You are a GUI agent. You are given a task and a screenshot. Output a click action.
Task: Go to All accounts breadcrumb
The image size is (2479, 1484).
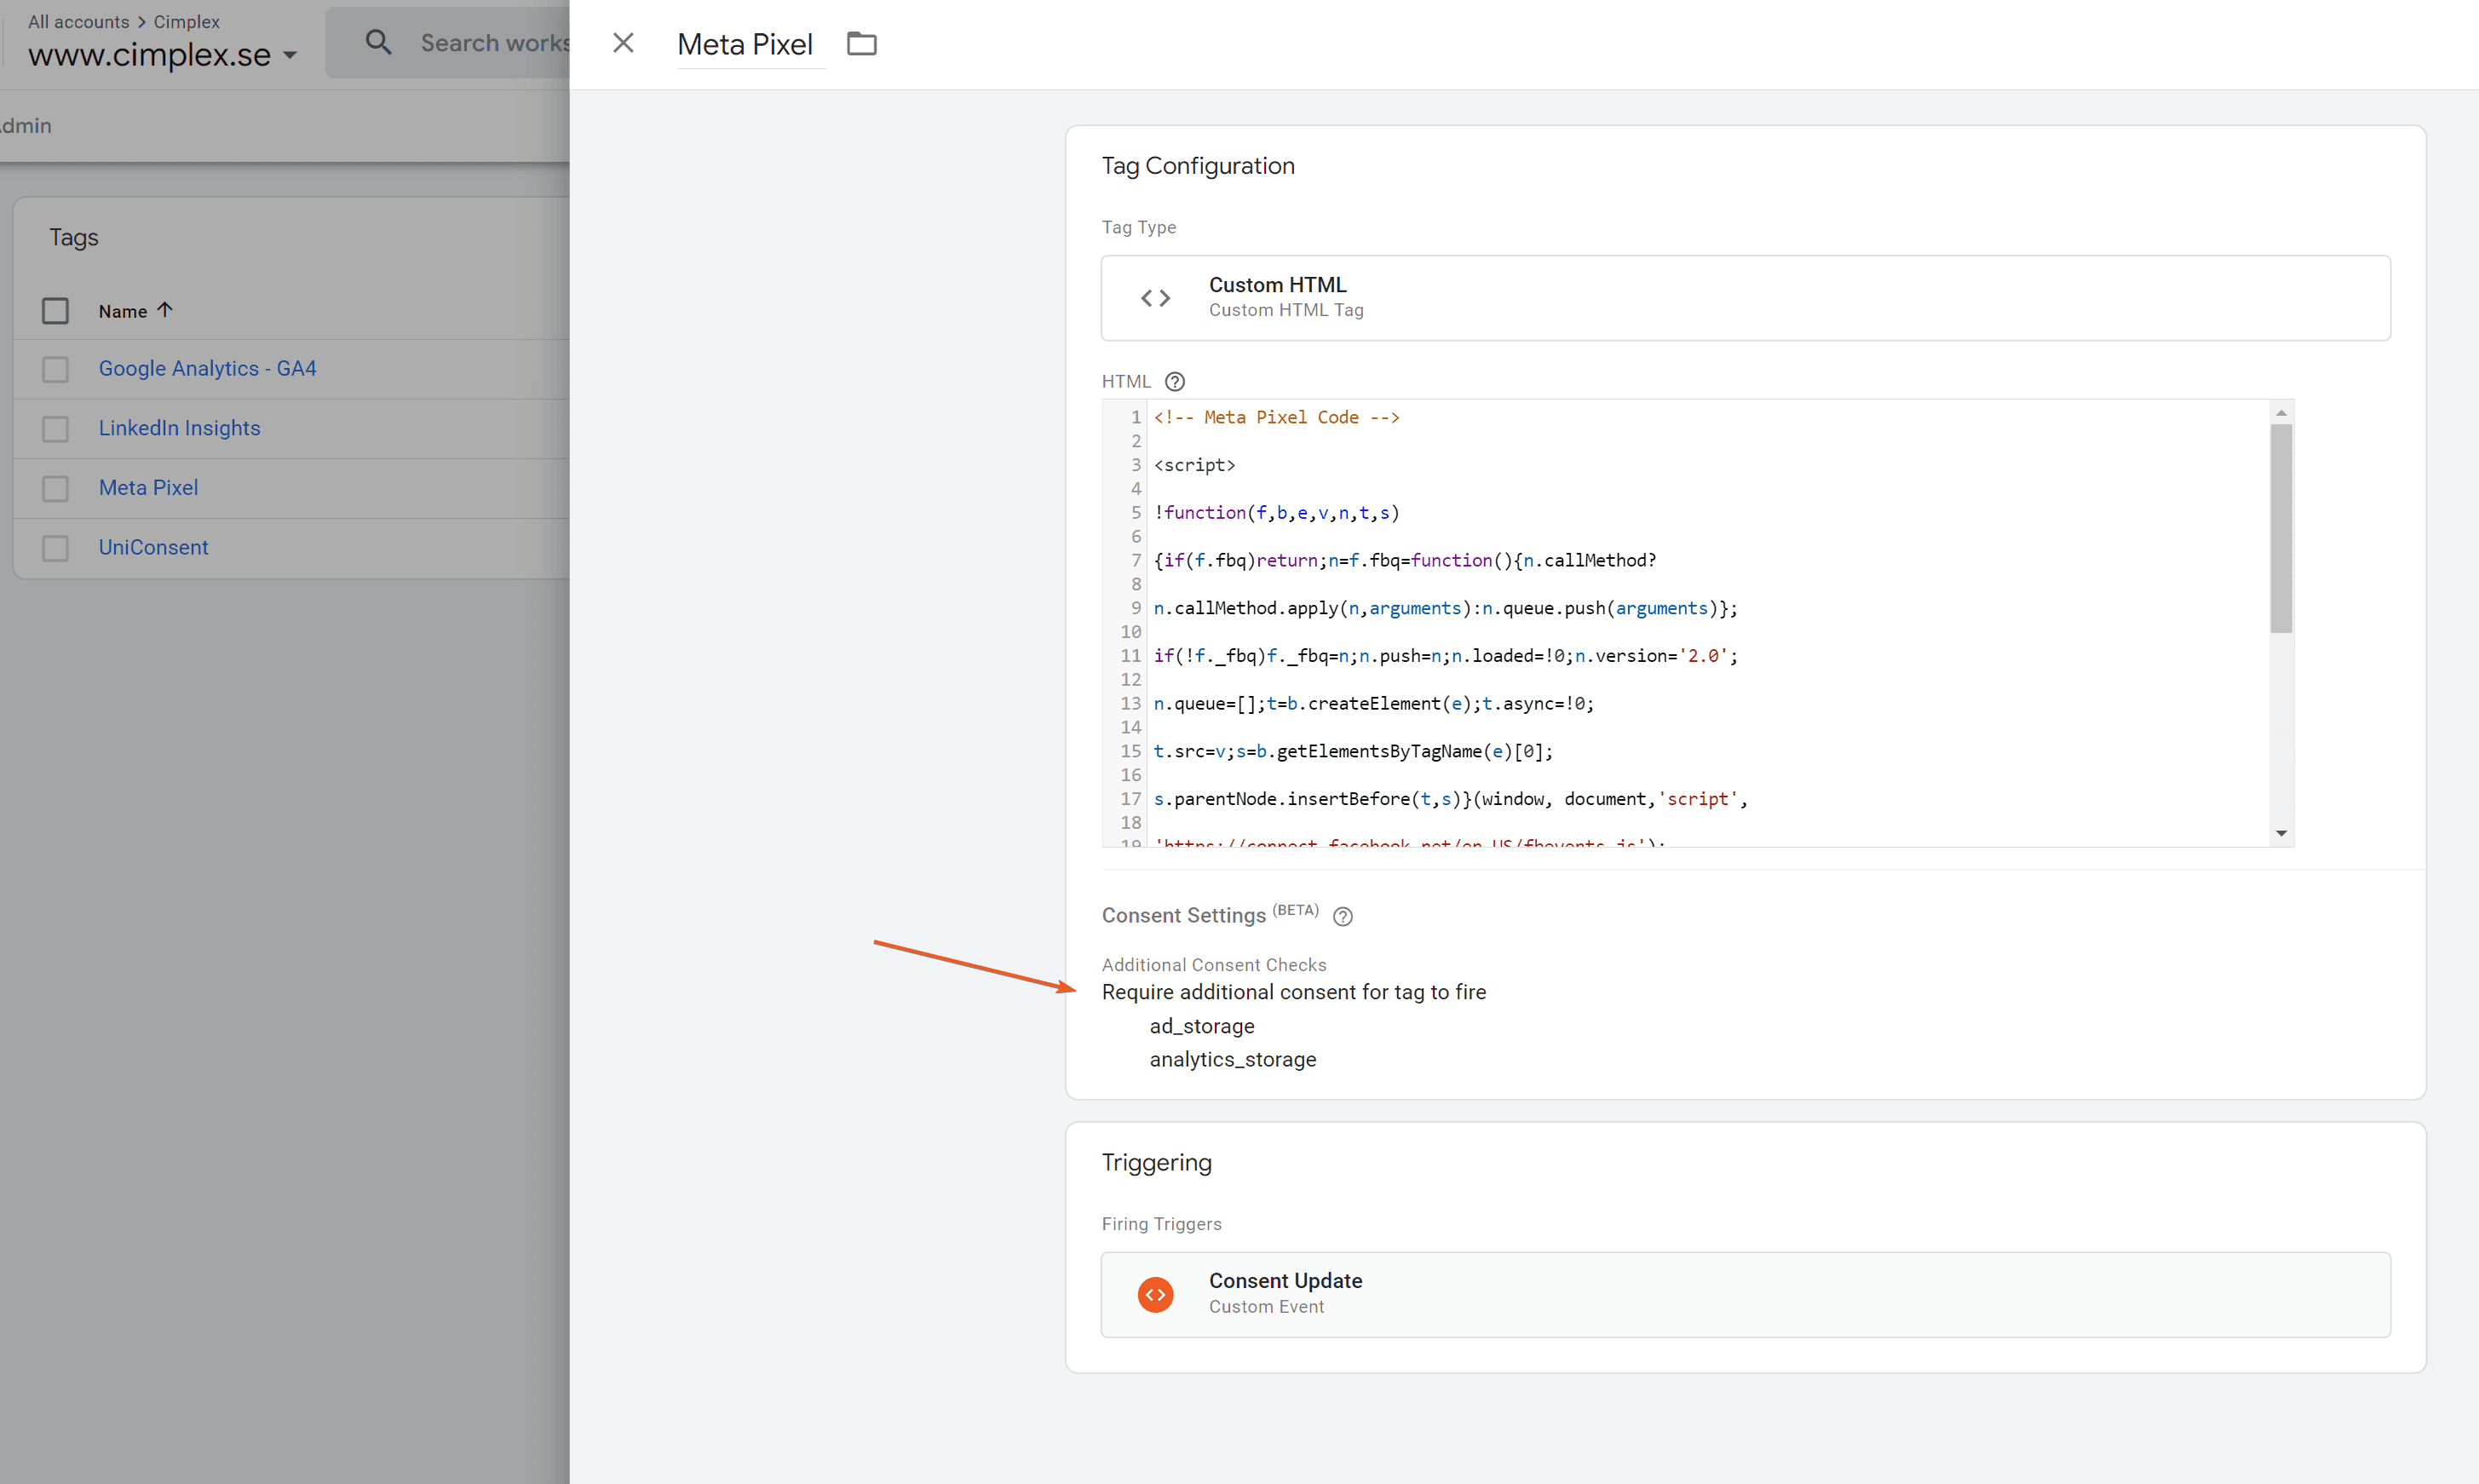pyautogui.click(x=78, y=21)
